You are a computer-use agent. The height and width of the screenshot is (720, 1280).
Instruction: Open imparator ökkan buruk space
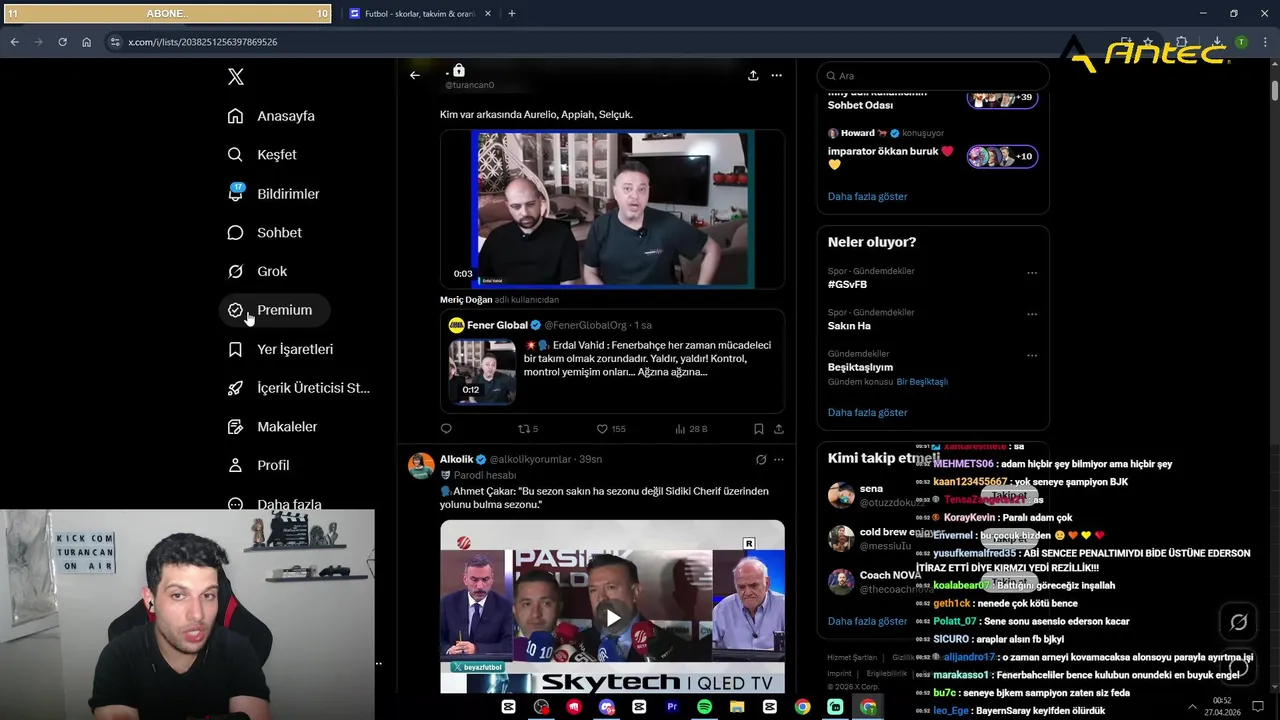click(x=890, y=157)
